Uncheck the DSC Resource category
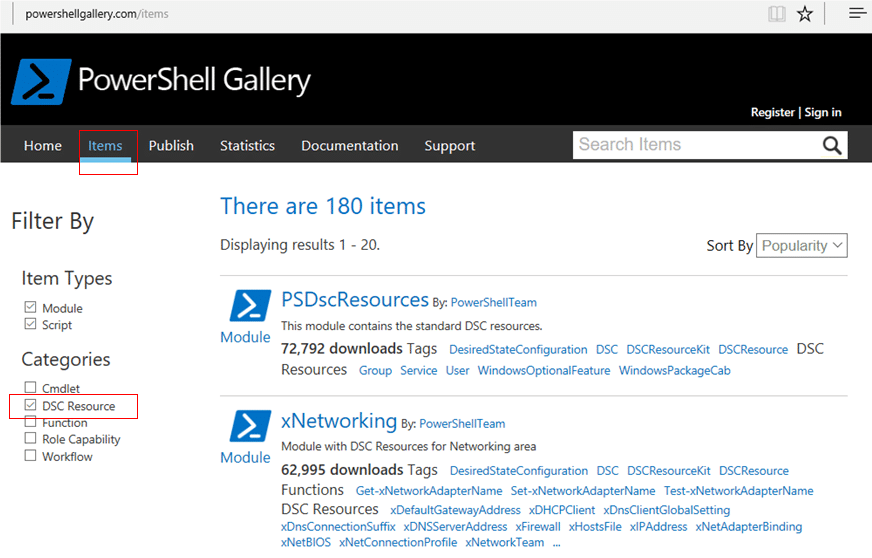This screenshot has width=872, height=558. (31, 405)
